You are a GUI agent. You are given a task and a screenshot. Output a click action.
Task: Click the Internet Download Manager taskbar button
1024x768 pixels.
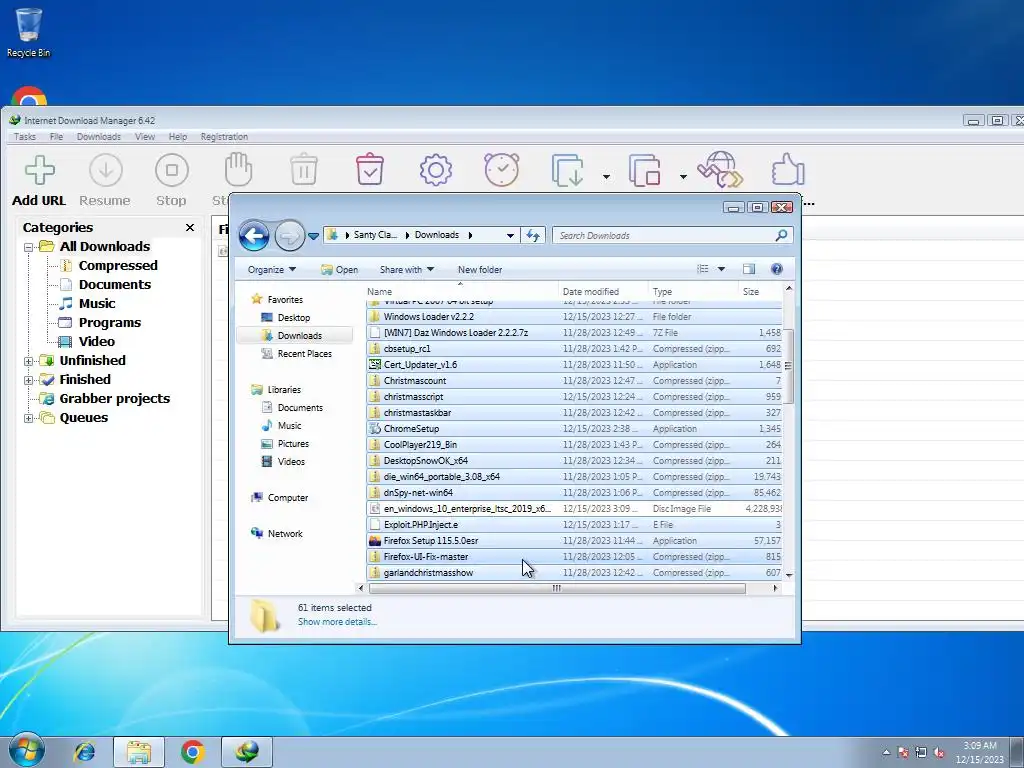pos(247,752)
